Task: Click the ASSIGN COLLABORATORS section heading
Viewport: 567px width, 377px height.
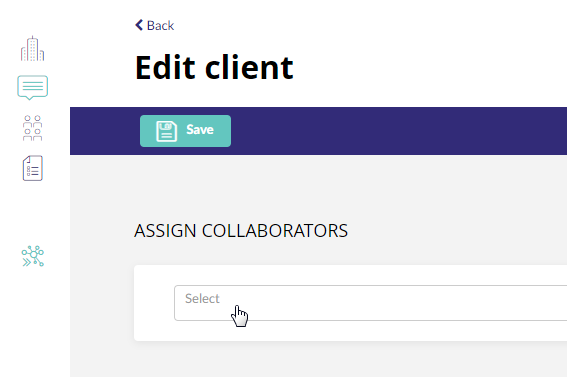Action: point(241,231)
